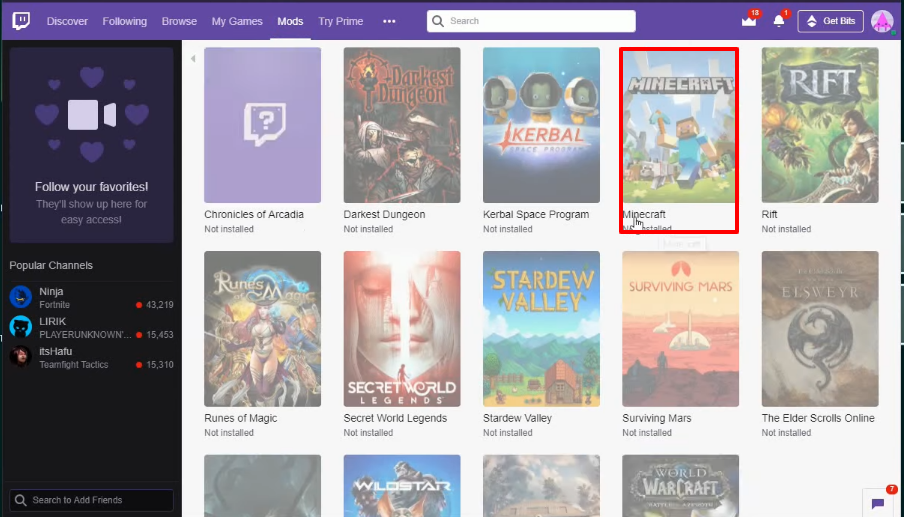Click the Chronicles of Arcadia title
The width and height of the screenshot is (904, 517).
[x=254, y=214]
